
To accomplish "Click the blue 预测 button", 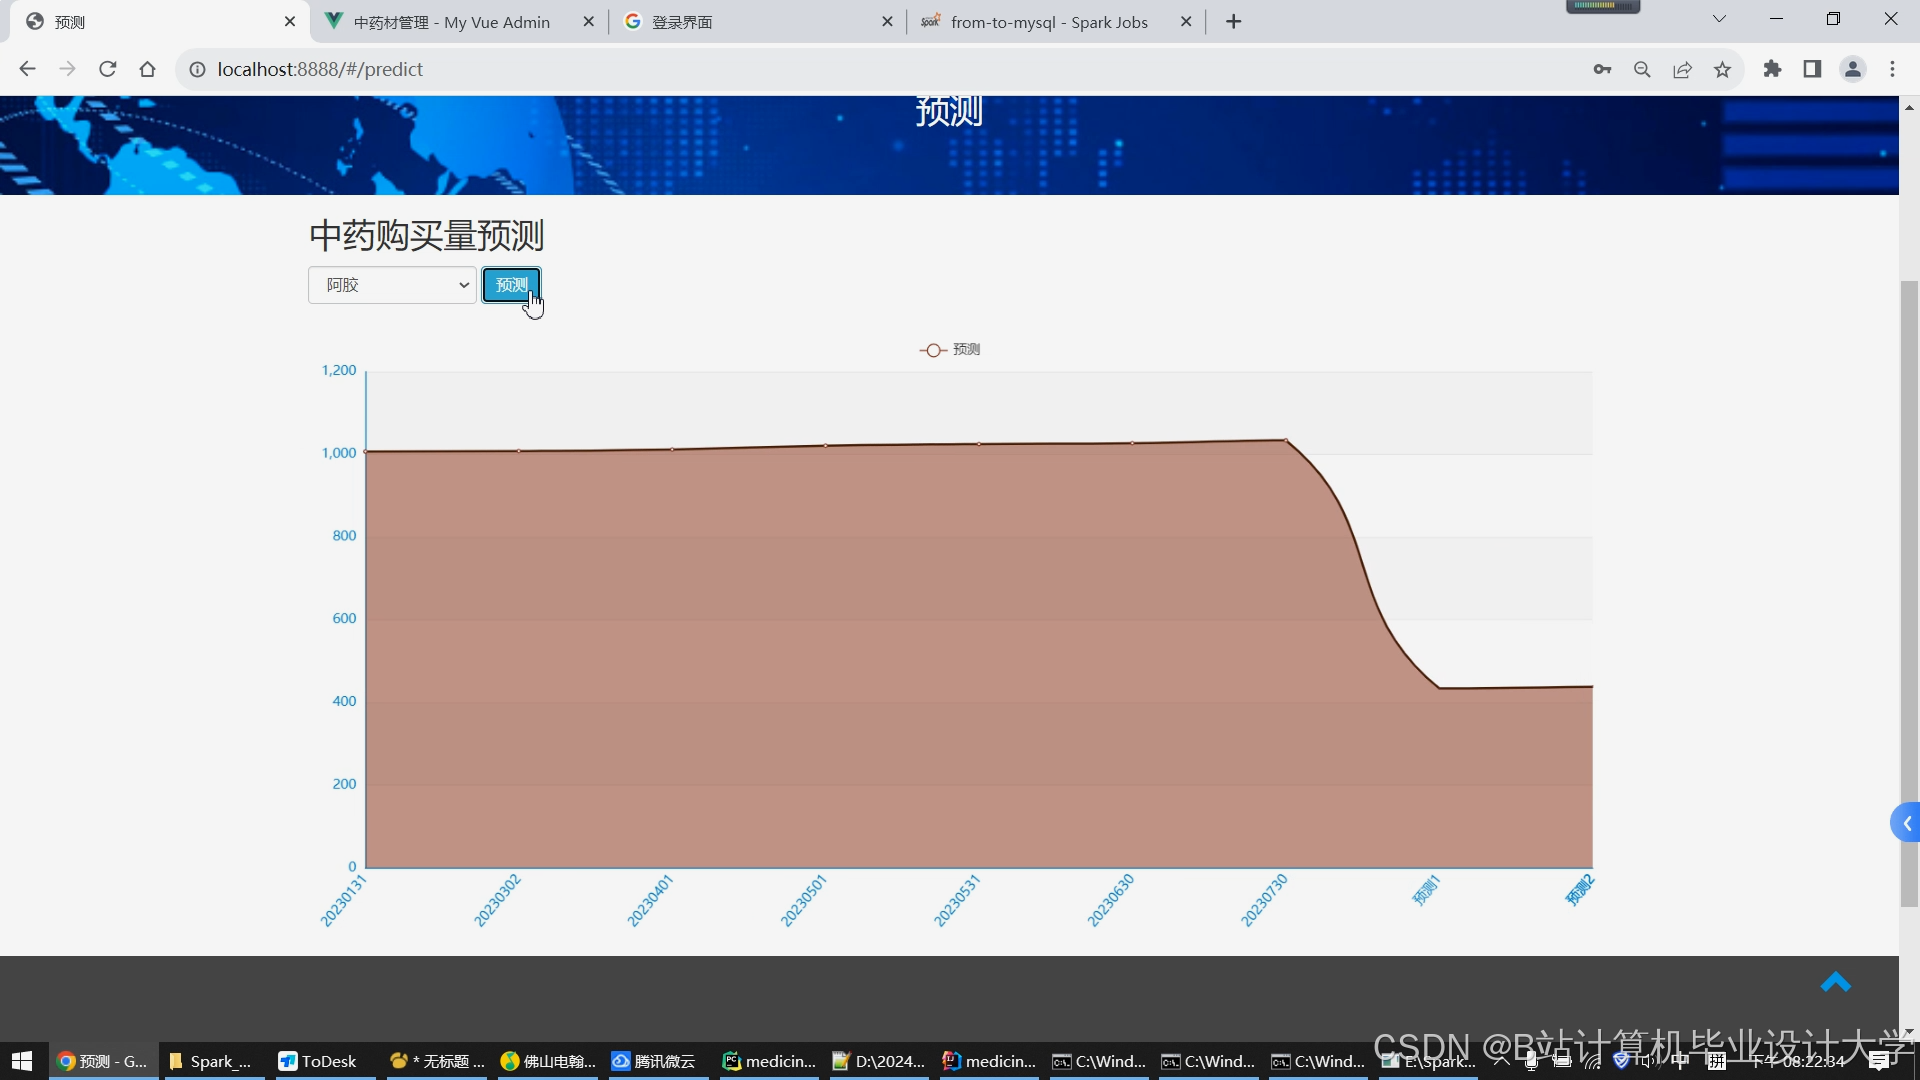I will (x=511, y=285).
